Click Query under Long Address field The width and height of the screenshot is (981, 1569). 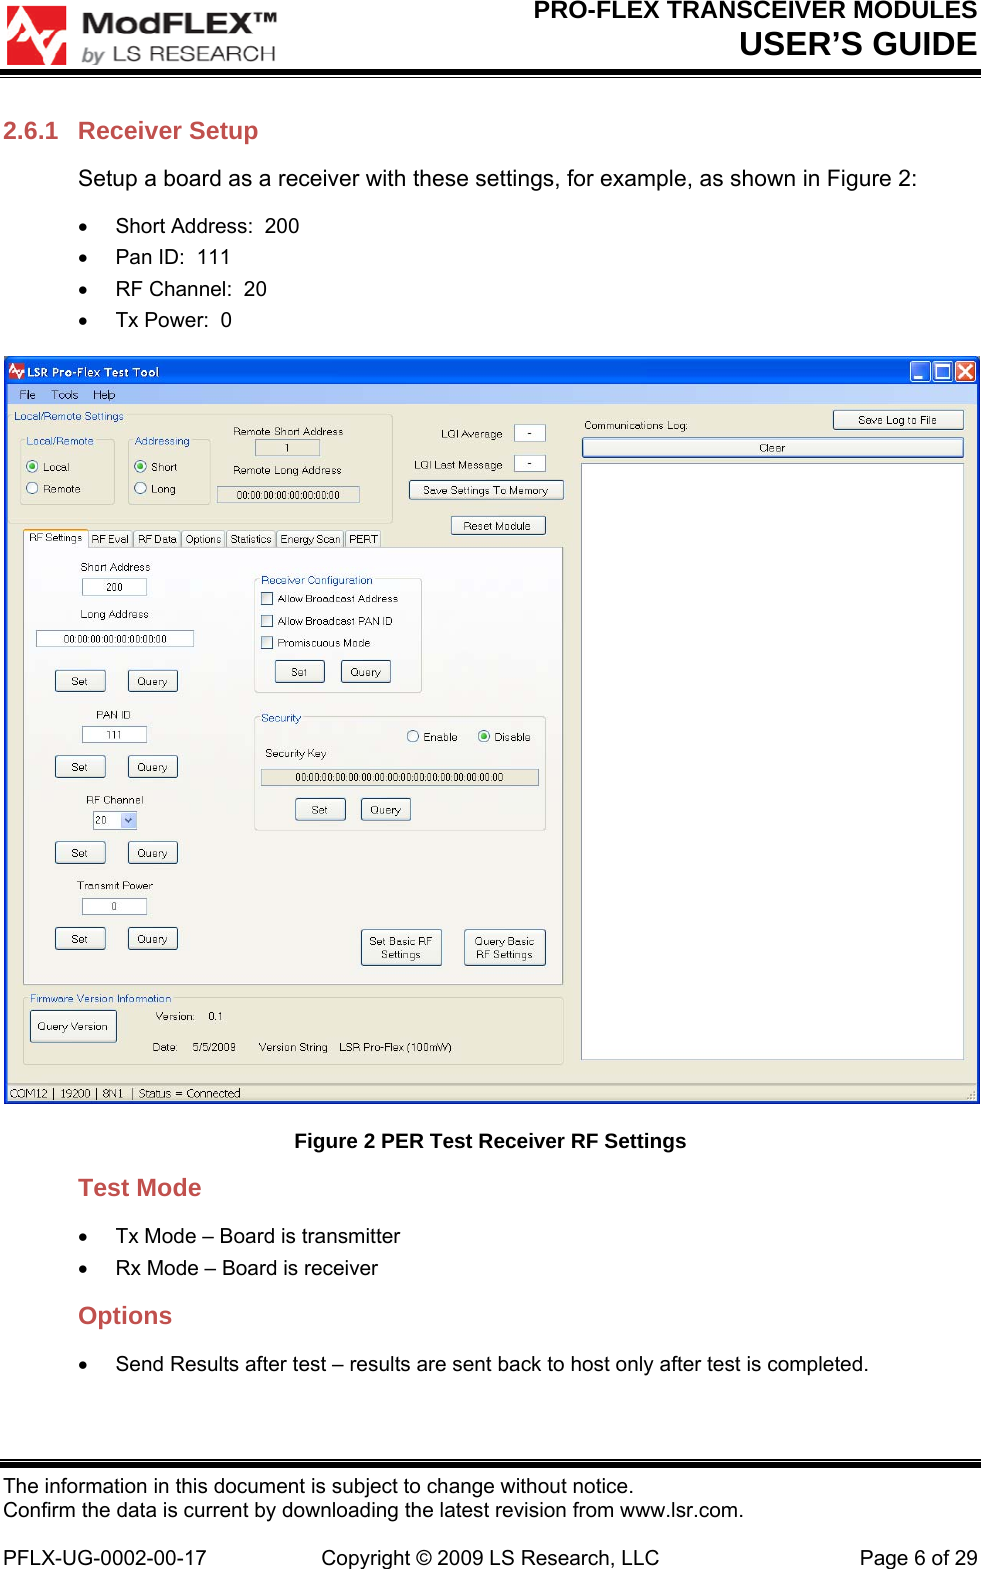pos(153,681)
